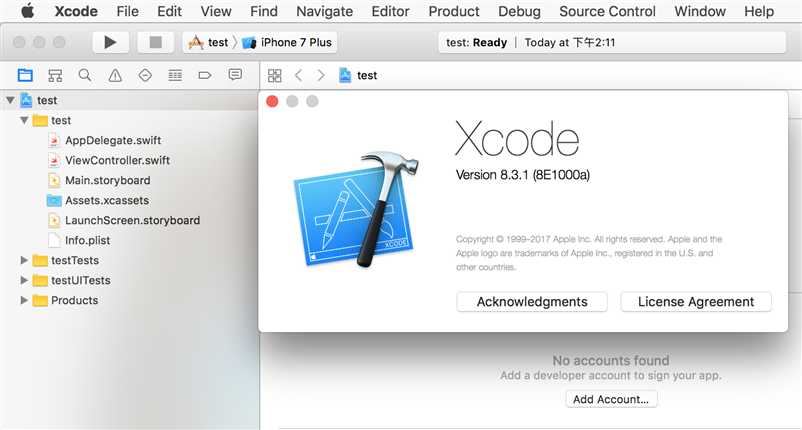Open the related items grid menu
Viewport: 802px width, 430px height.
pos(275,76)
